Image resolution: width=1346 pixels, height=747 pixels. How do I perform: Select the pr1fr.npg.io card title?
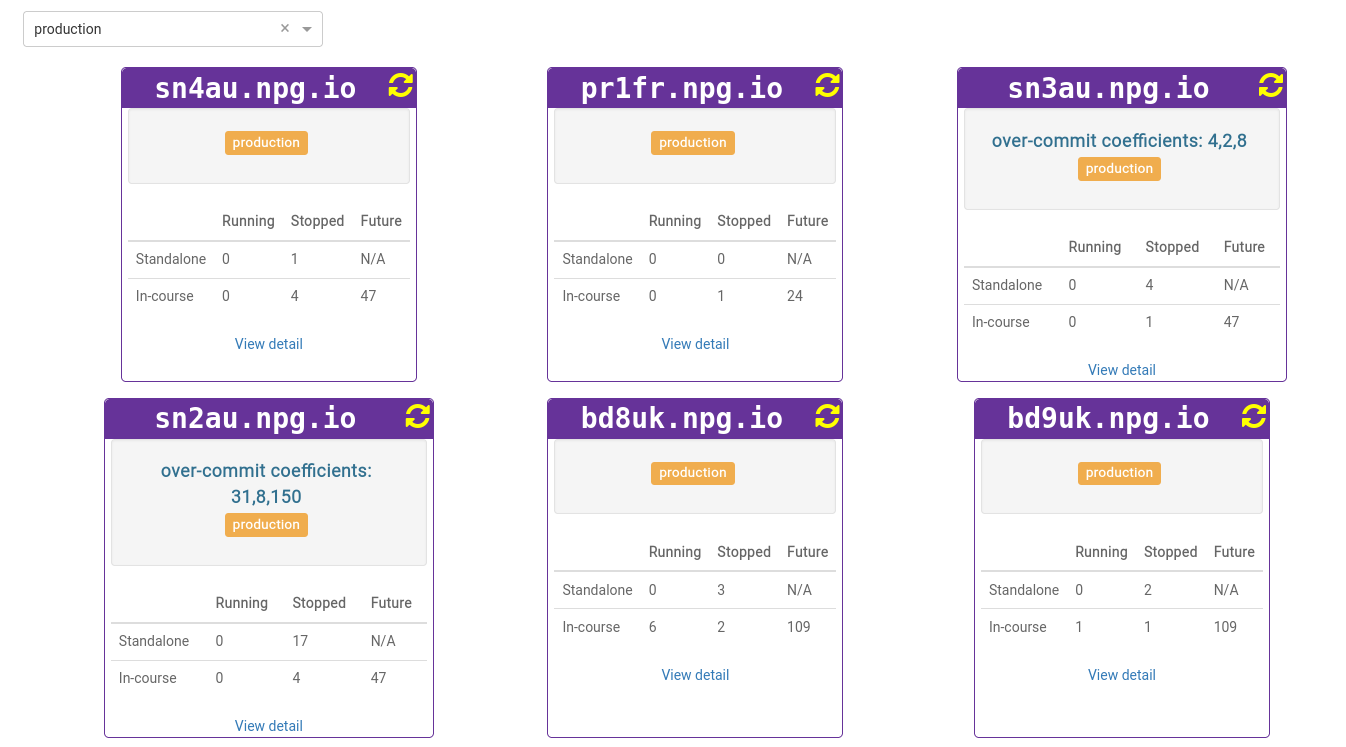[x=682, y=88]
